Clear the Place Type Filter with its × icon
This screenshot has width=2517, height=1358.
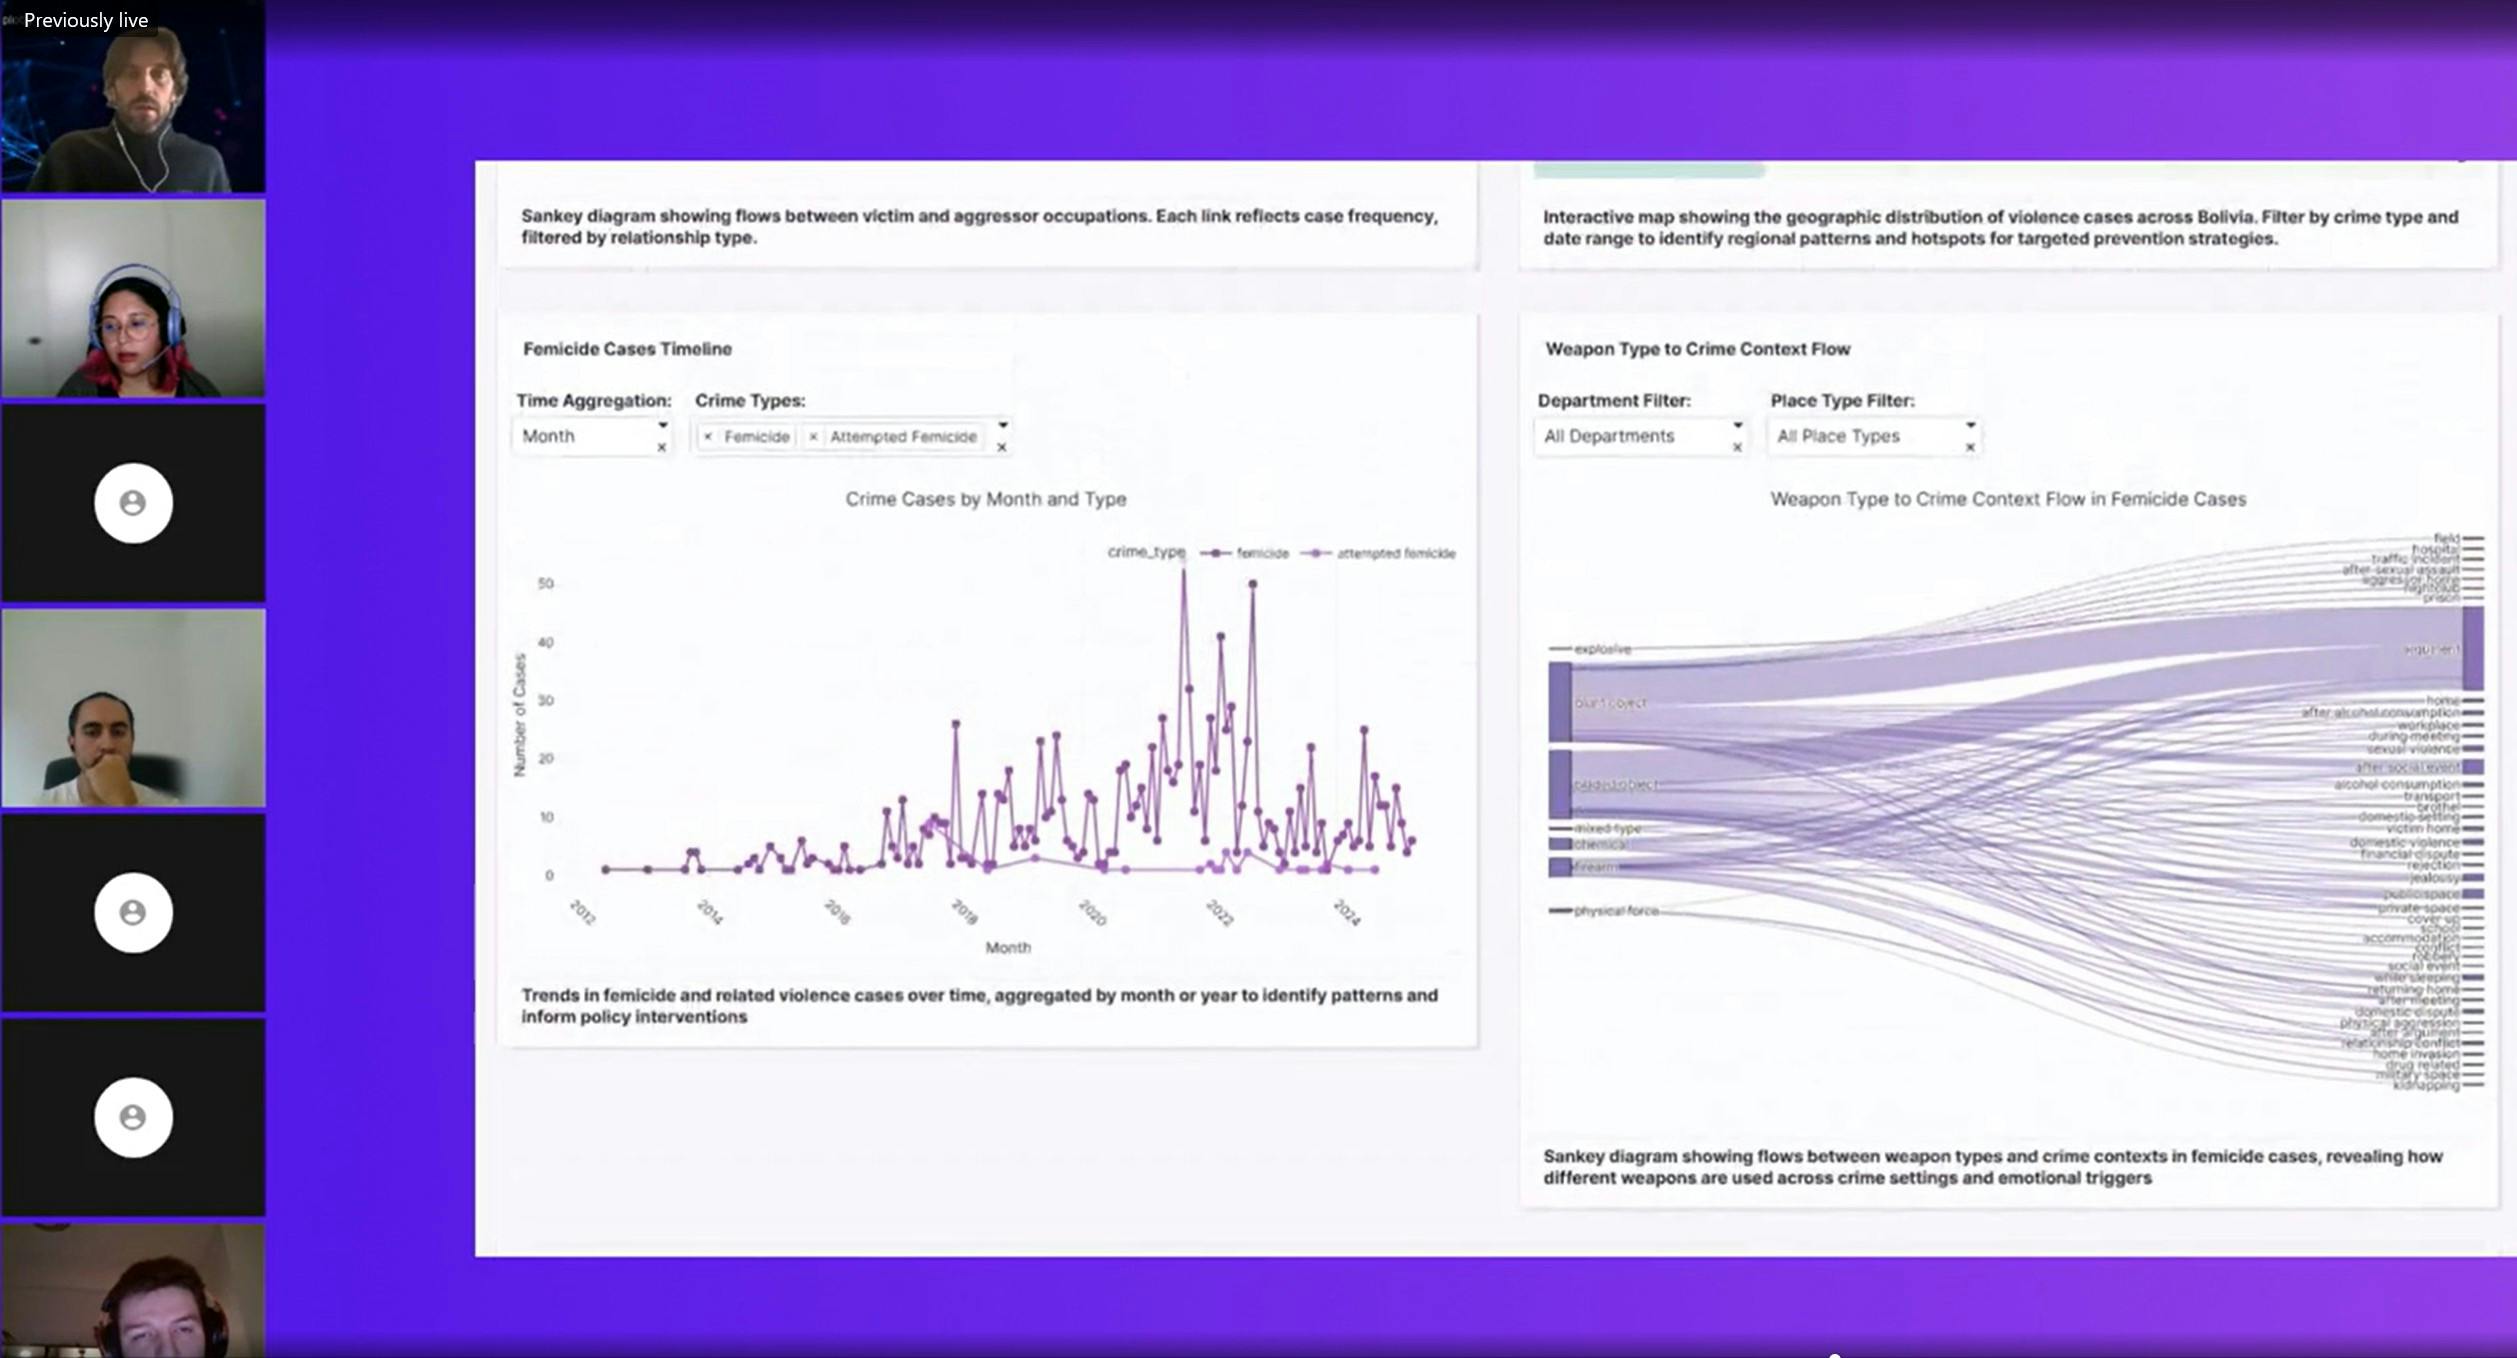pyautogui.click(x=1971, y=448)
